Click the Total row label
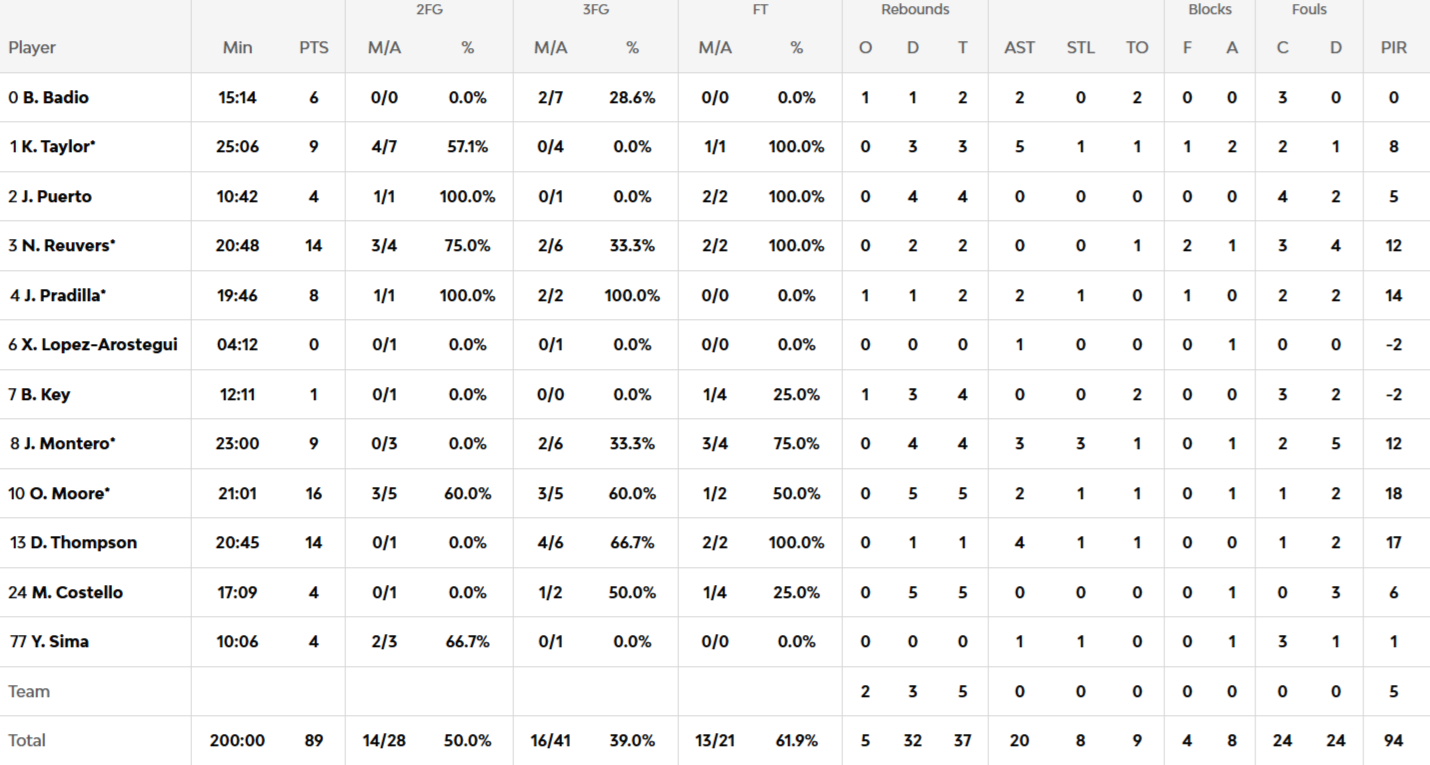The height and width of the screenshot is (765, 1430). click(x=27, y=741)
